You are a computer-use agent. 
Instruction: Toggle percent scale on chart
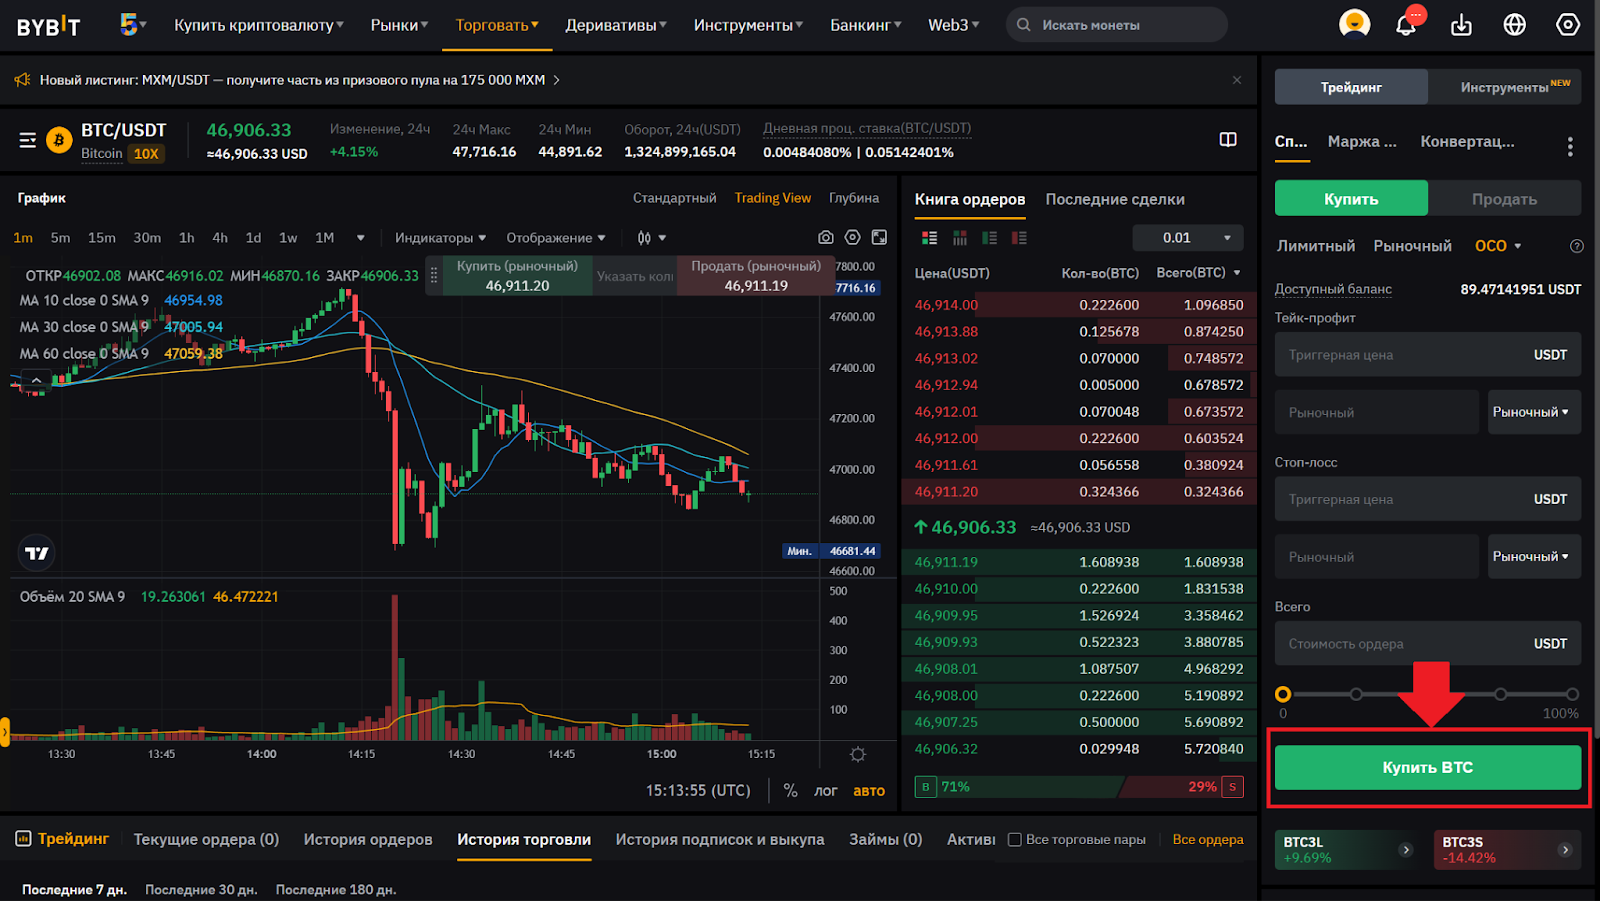pyautogui.click(x=790, y=790)
